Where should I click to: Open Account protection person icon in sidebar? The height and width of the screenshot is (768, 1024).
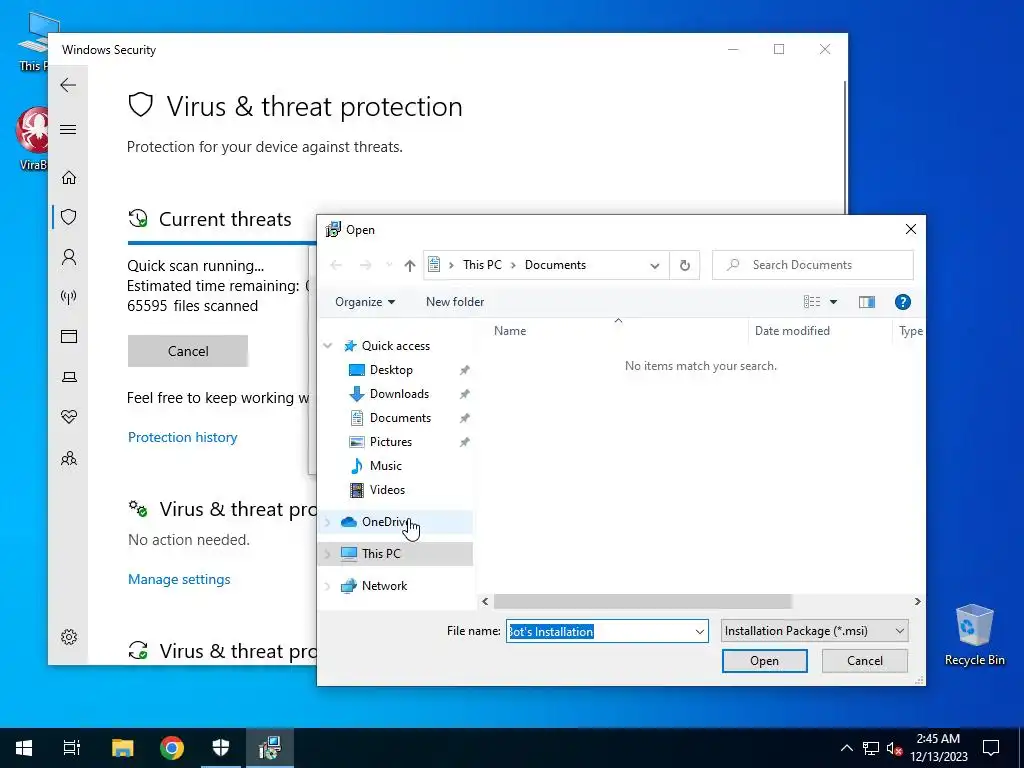(x=69, y=257)
